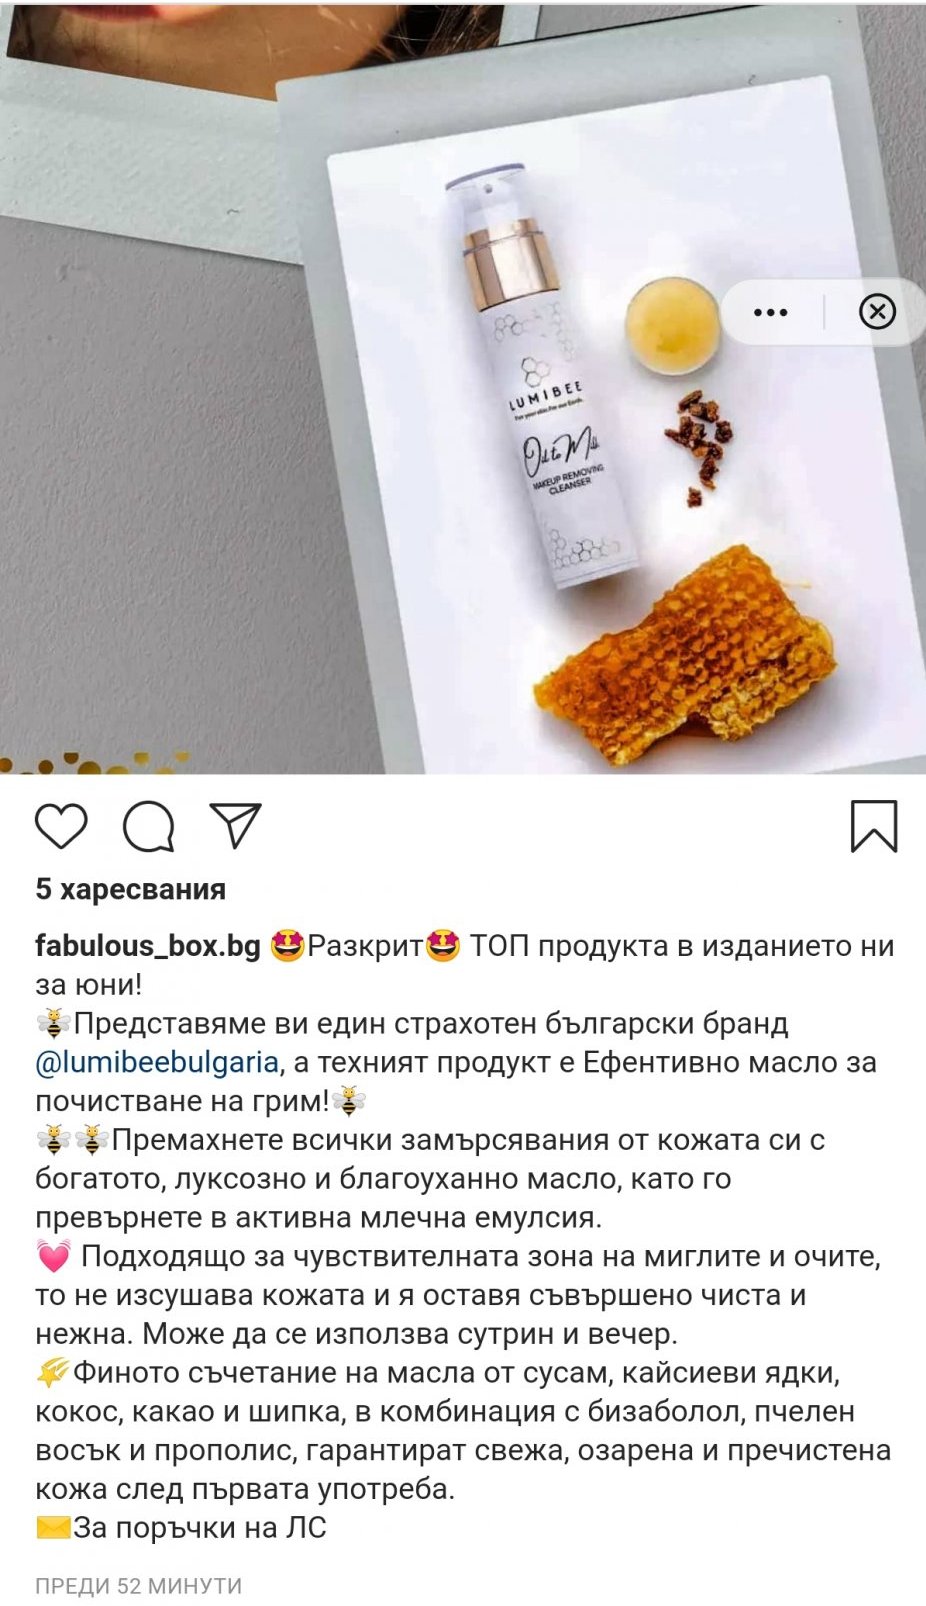Share post using paper plane icon
The width and height of the screenshot is (926, 1606).
pyautogui.click(x=236, y=826)
